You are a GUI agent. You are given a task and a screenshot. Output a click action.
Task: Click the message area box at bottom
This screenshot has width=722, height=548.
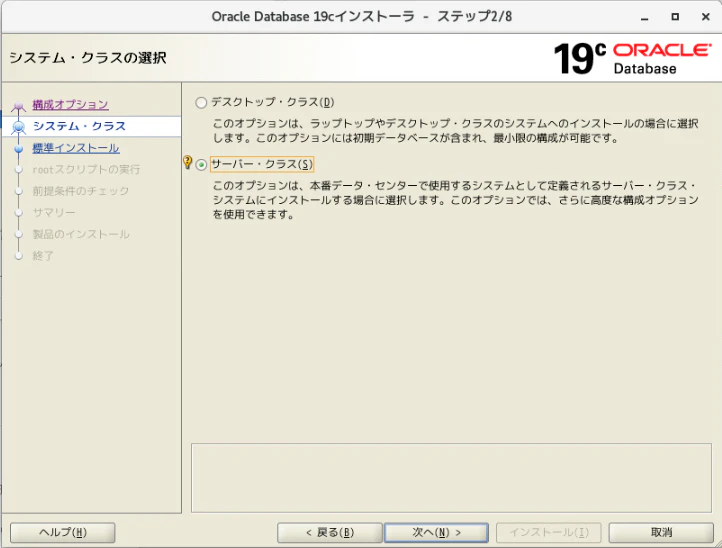[x=451, y=478]
